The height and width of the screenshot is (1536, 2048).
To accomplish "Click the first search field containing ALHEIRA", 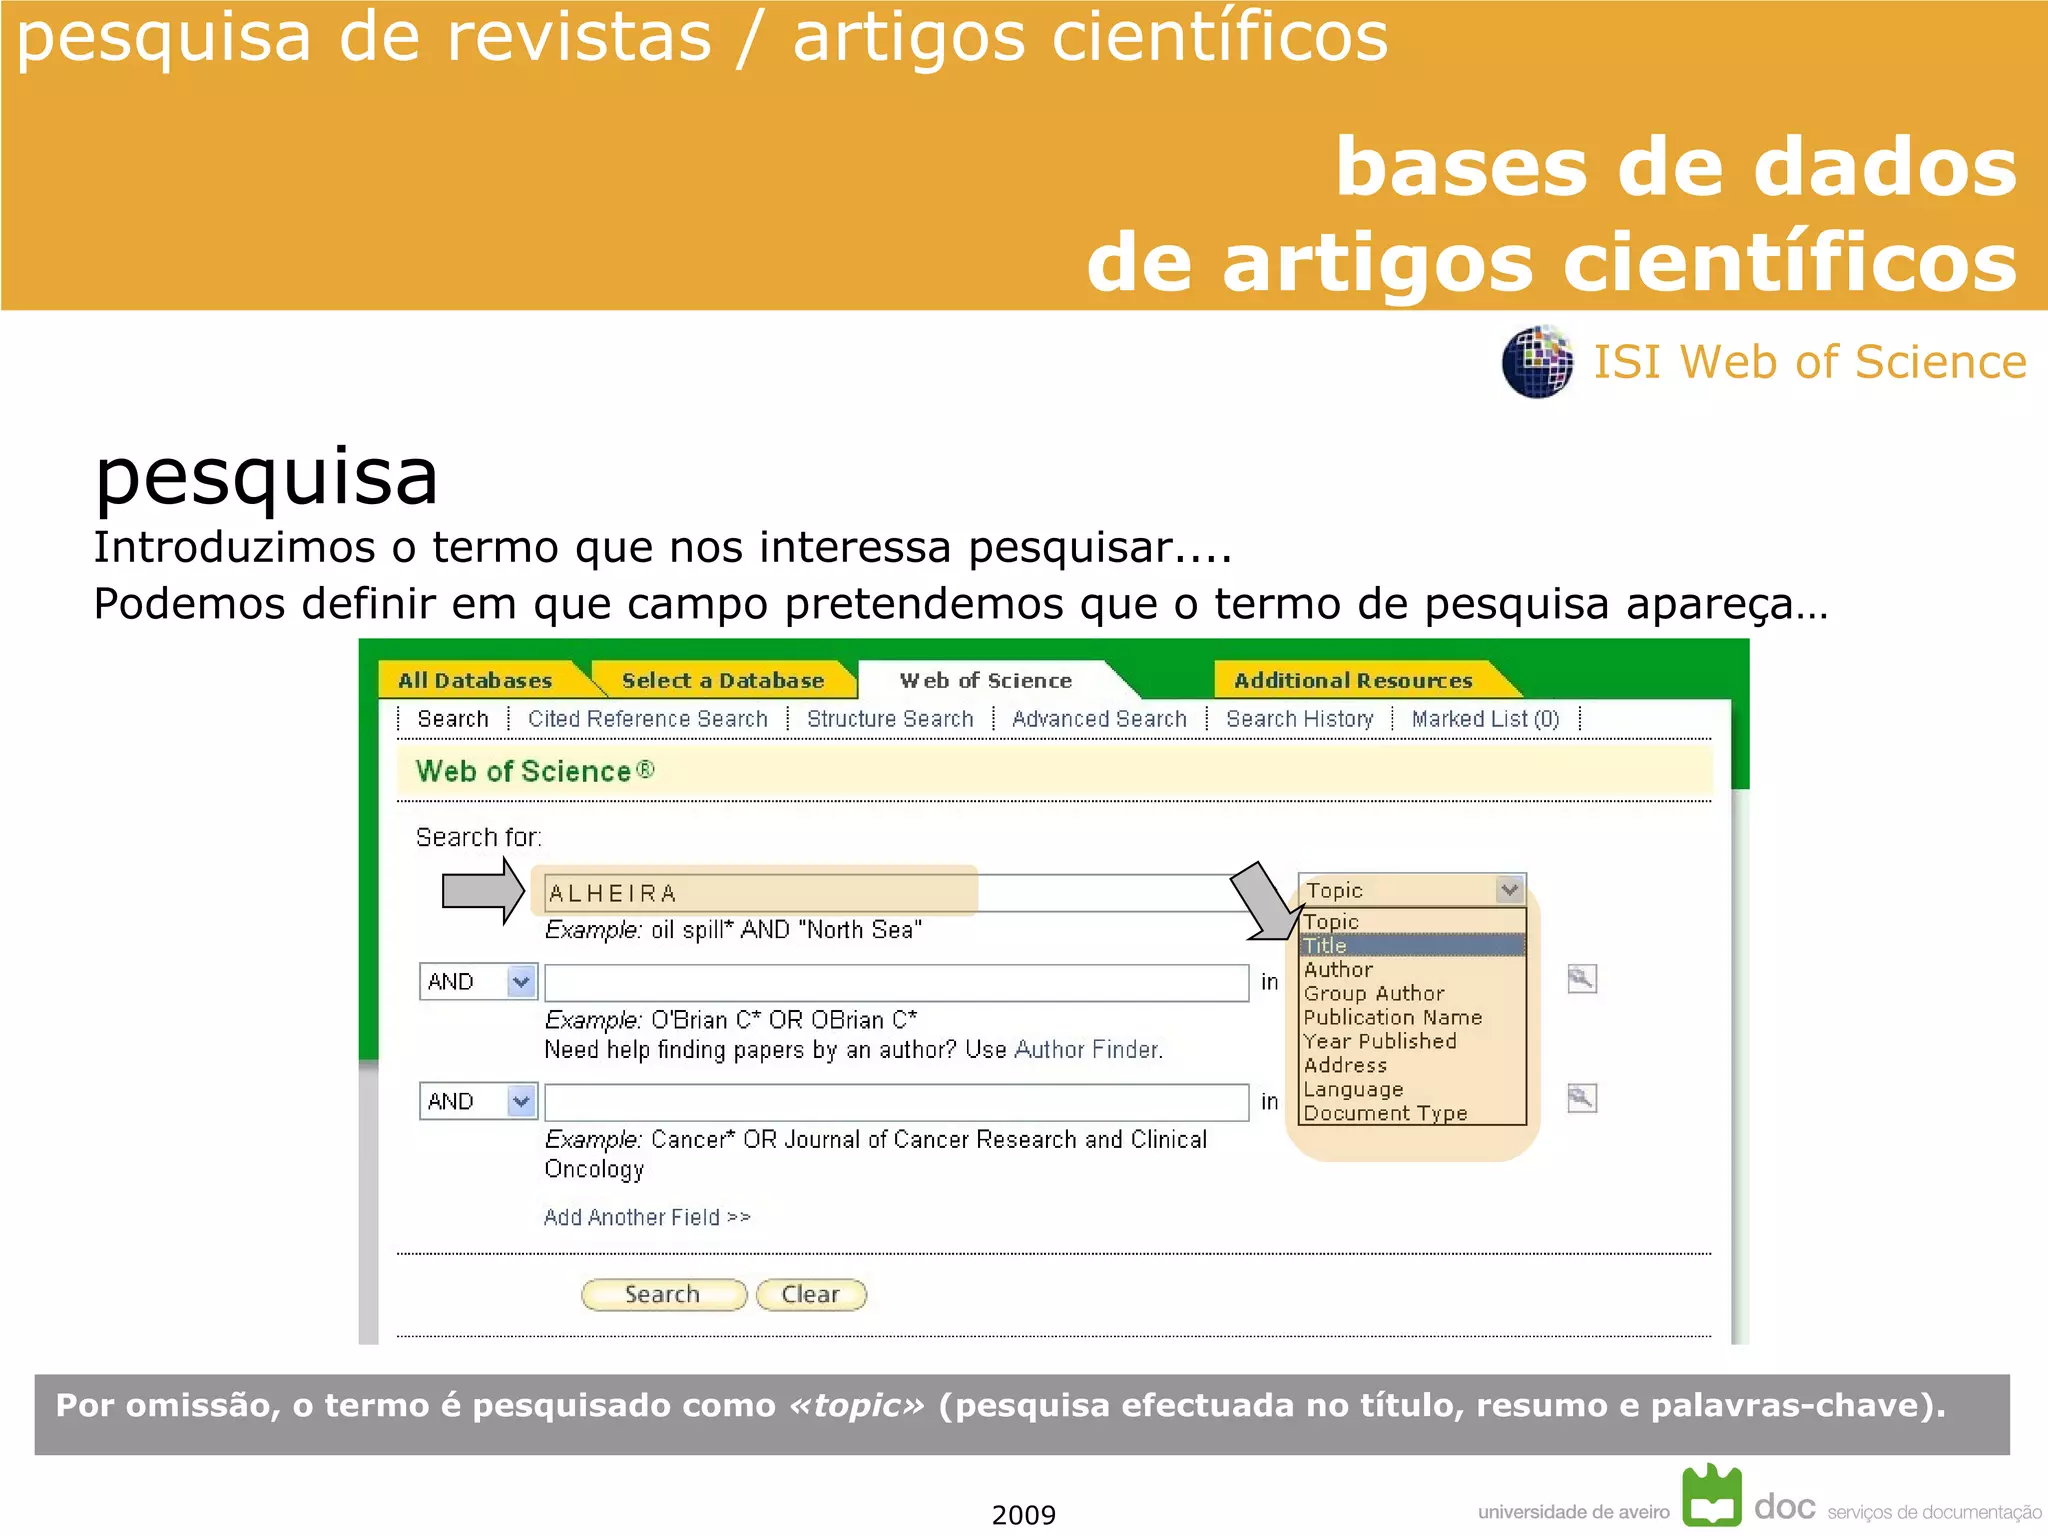I will pyautogui.click(x=895, y=893).
